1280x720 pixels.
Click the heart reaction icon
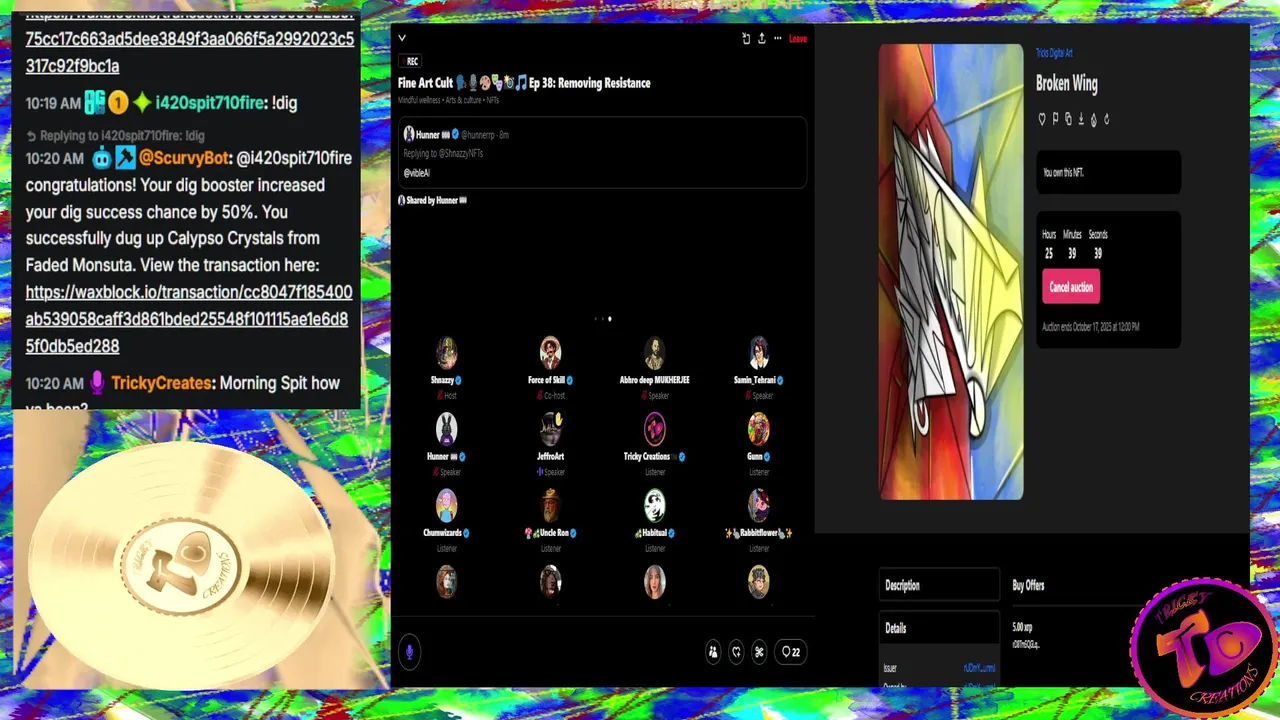pos(736,652)
